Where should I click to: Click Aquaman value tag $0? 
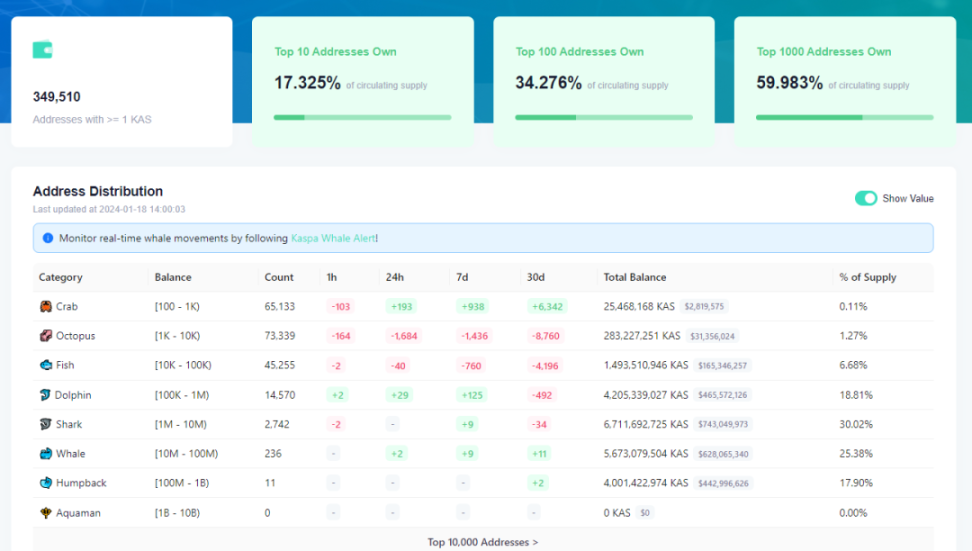click(x=645, y=513)
